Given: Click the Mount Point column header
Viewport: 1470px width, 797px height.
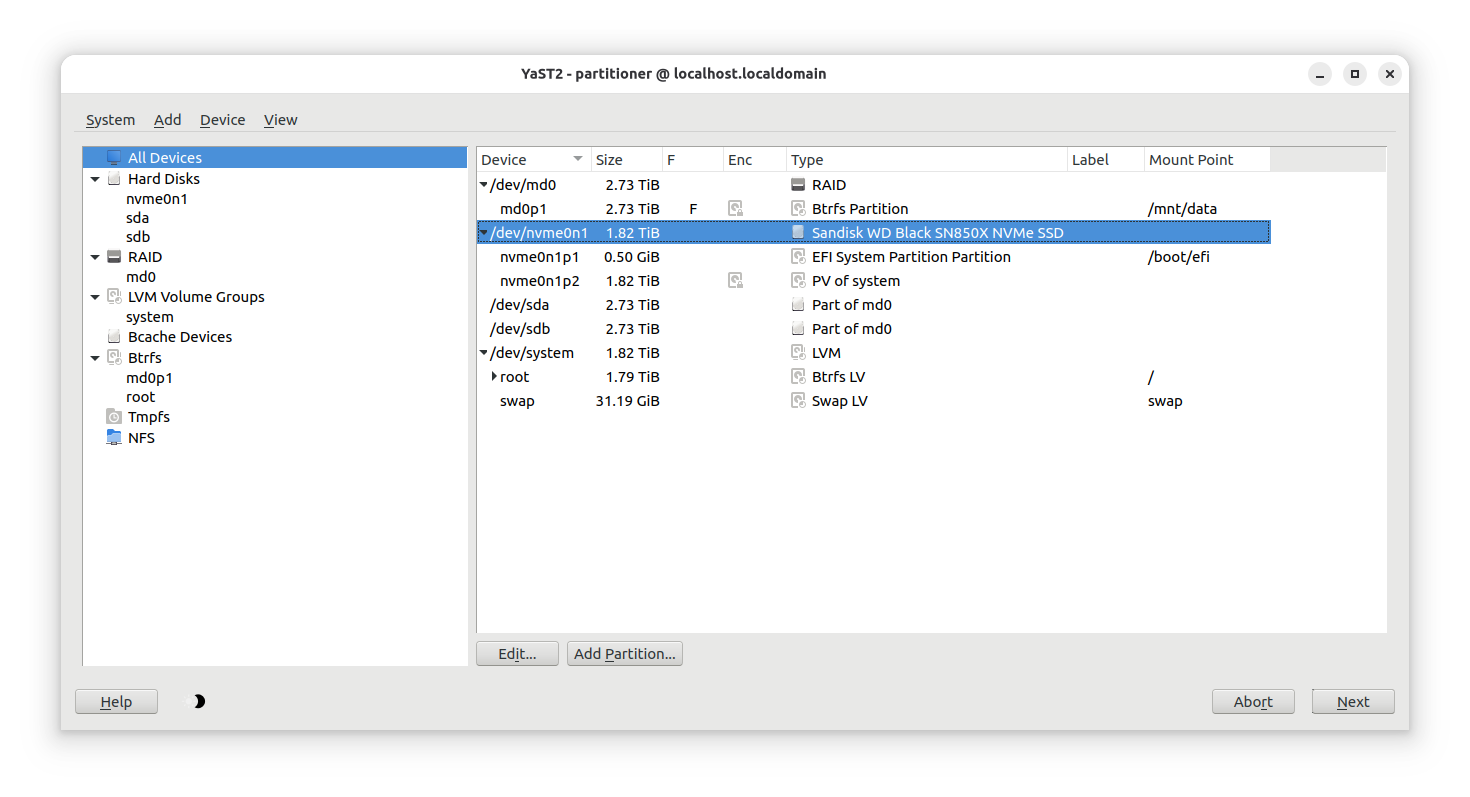Looking at the screenshot, I should pos(1207,160).
